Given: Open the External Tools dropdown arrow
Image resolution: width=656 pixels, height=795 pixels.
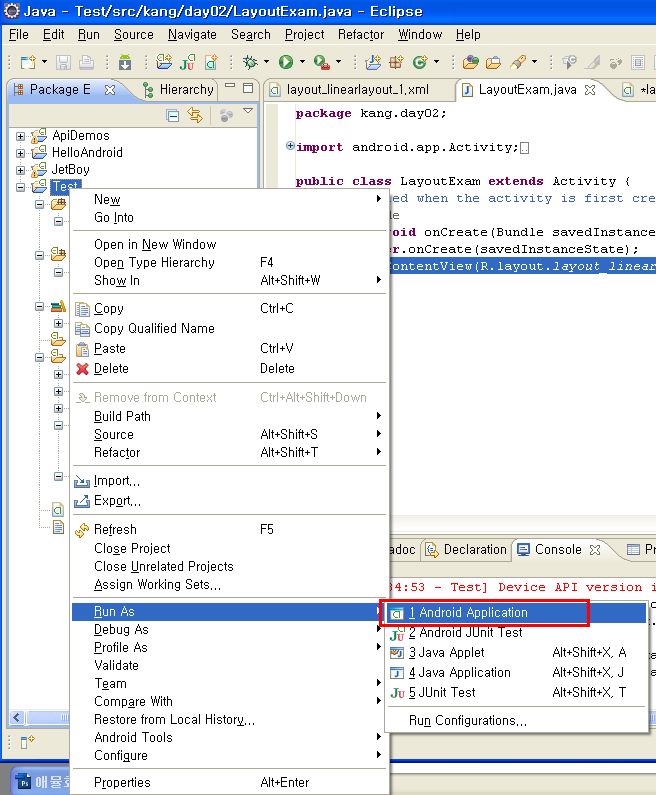Looking at the screenshot, I should (x=339, y=62).
